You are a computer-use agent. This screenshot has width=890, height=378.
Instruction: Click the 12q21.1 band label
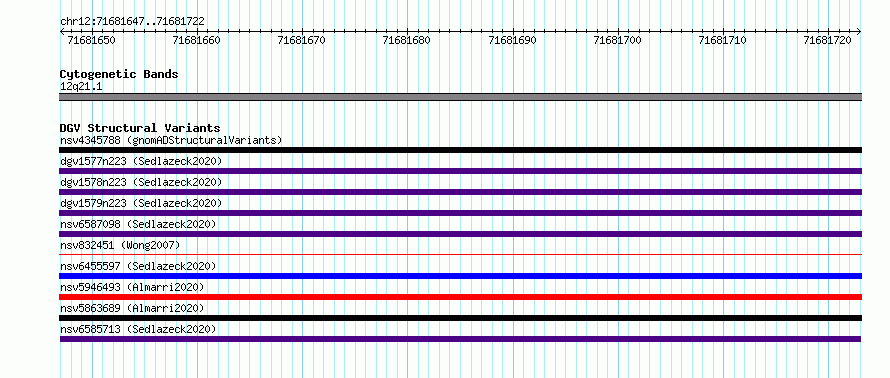(x=81, y=87)
